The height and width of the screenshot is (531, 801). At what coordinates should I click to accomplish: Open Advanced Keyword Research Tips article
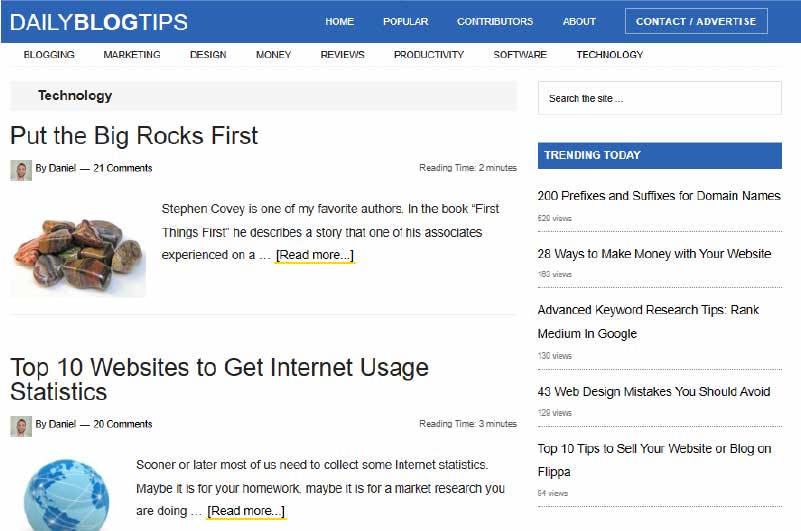point(648,321)
